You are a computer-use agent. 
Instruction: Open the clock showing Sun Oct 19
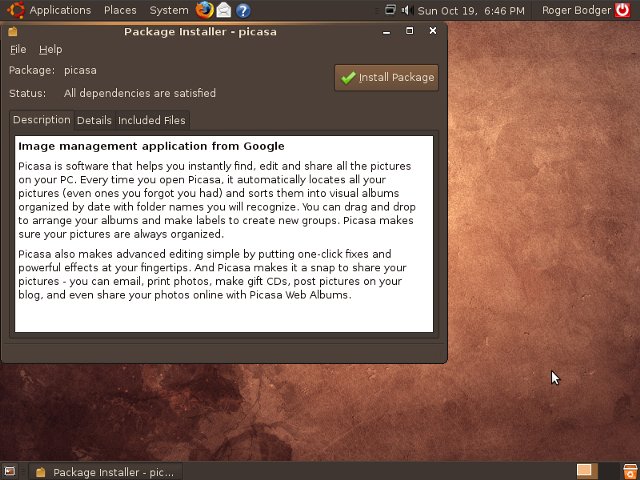click(471, 11)
